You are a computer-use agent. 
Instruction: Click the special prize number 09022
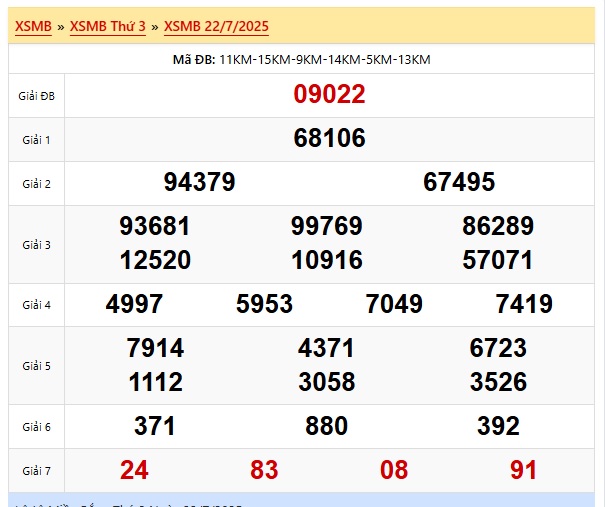(x=329, y=94)
